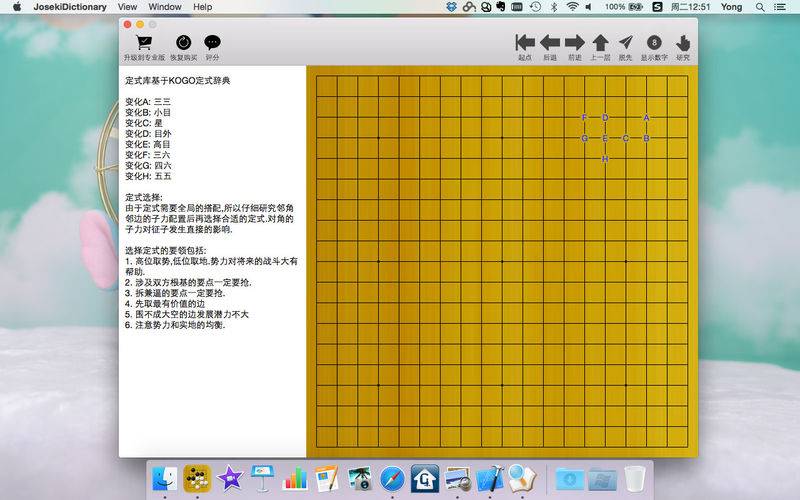This screenshot has height=500, width=800.
Task: Open Notification Center list icon
Action: point(780,7)
